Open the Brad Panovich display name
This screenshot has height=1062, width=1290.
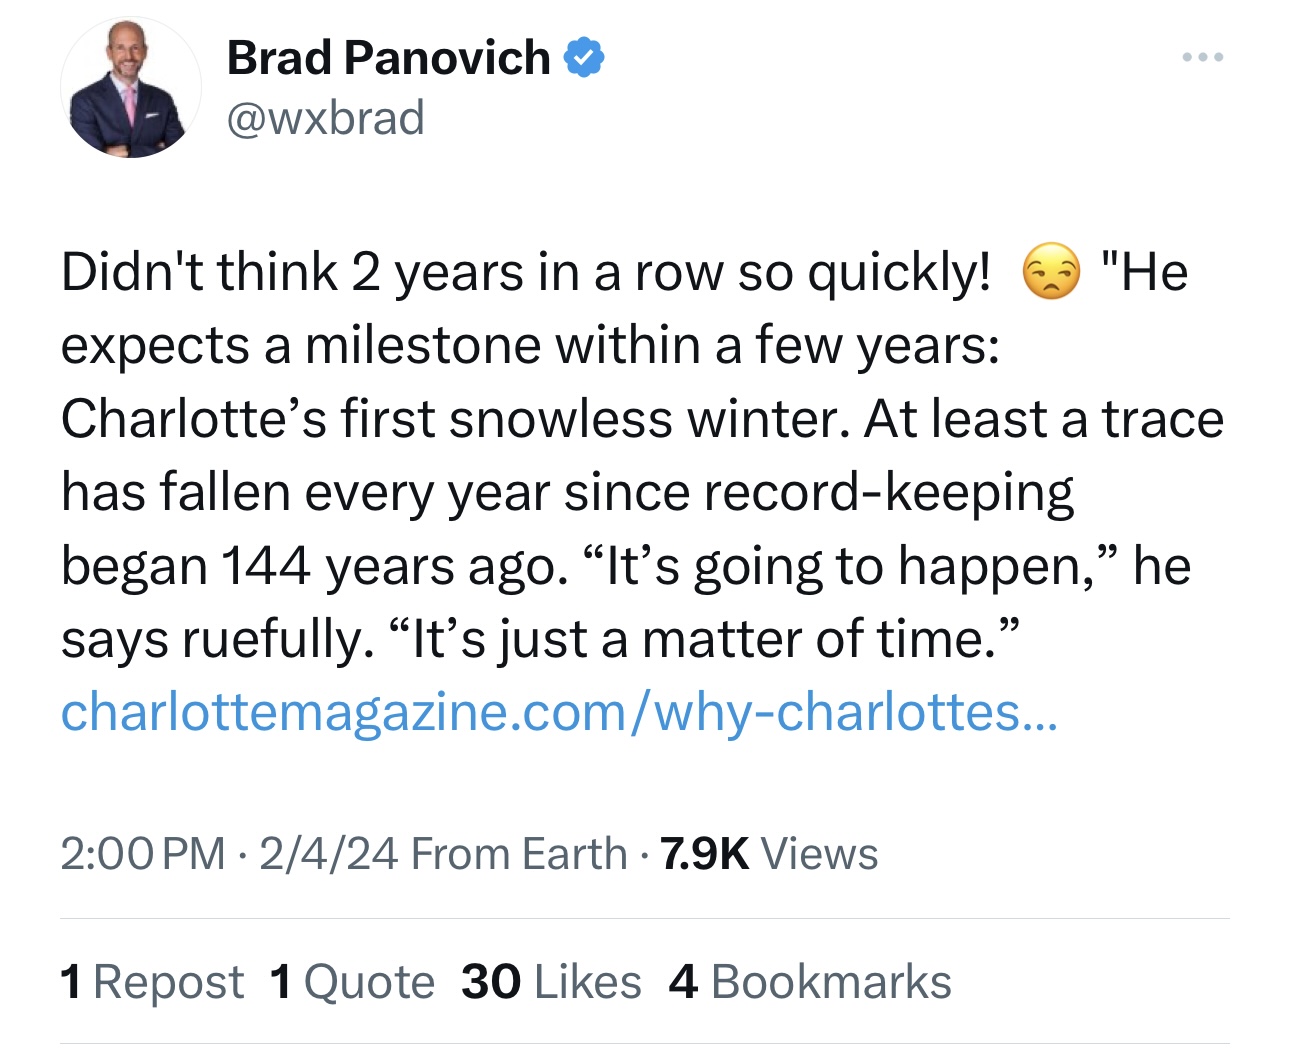coord(388,57)
